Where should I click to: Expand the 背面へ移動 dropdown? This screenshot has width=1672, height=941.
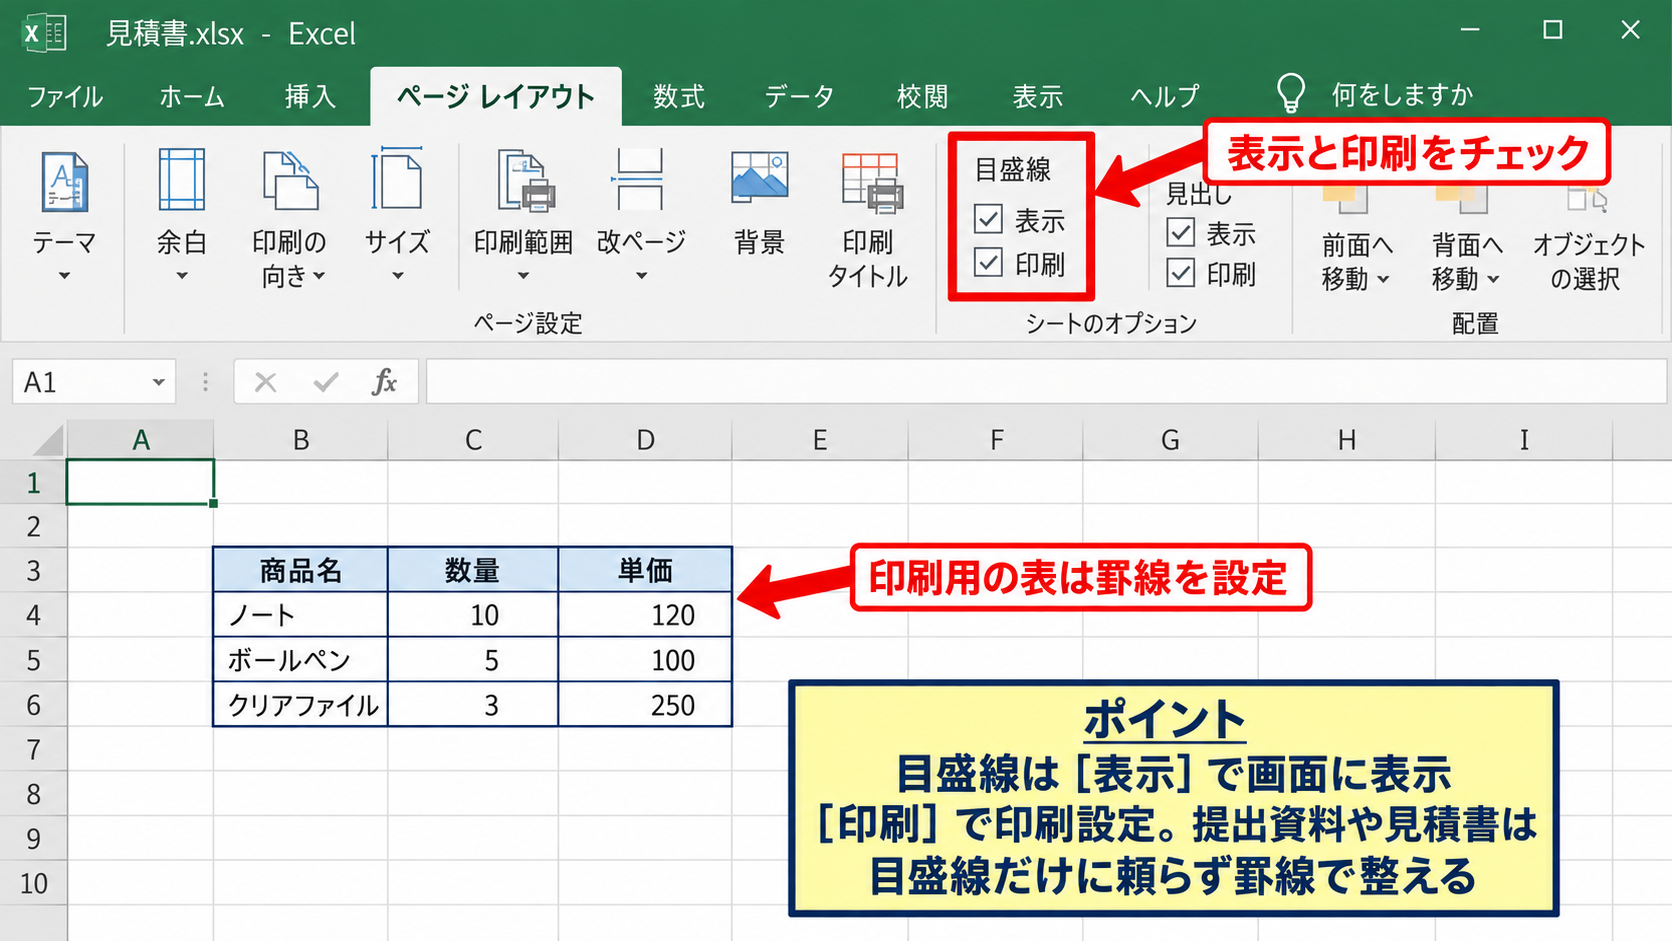click(x=1493, y=280)
